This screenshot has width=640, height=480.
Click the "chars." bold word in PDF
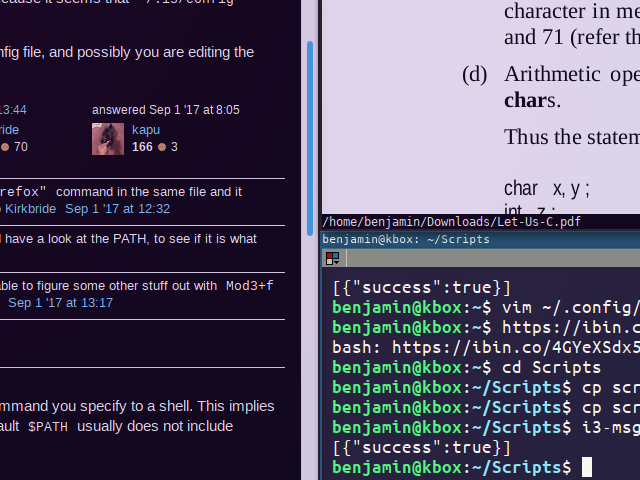click(532, 100)
